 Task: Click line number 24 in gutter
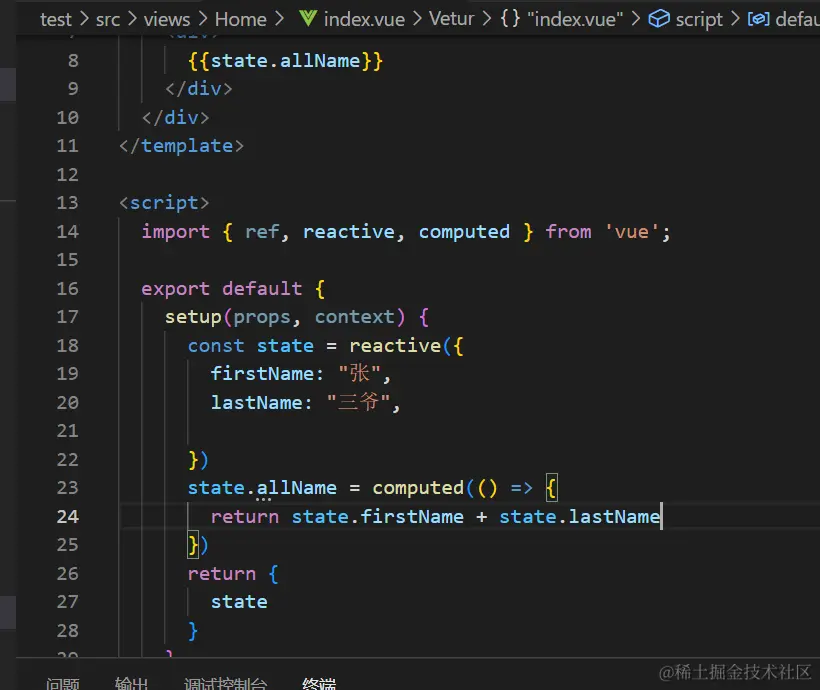67,516
